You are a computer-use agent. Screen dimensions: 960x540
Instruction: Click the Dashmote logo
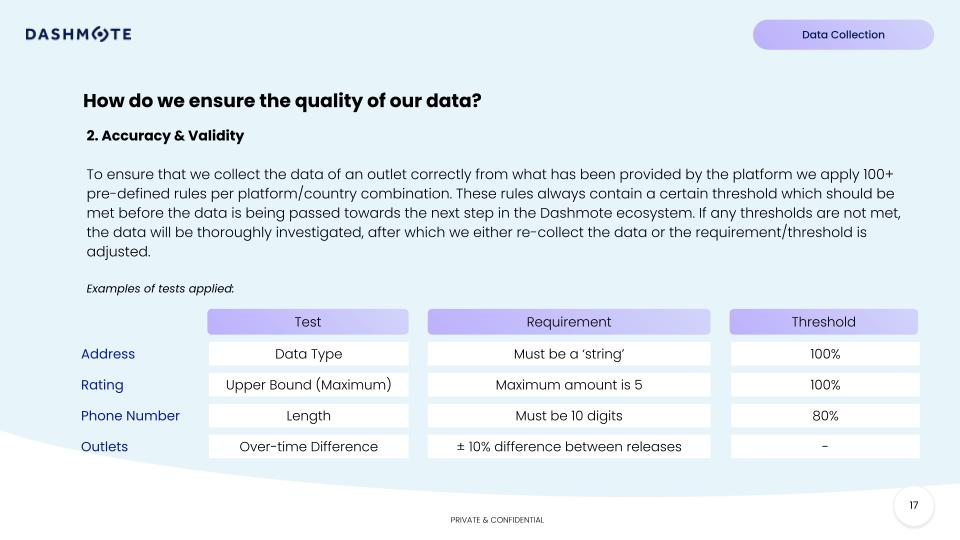click(x=78, y=35)
